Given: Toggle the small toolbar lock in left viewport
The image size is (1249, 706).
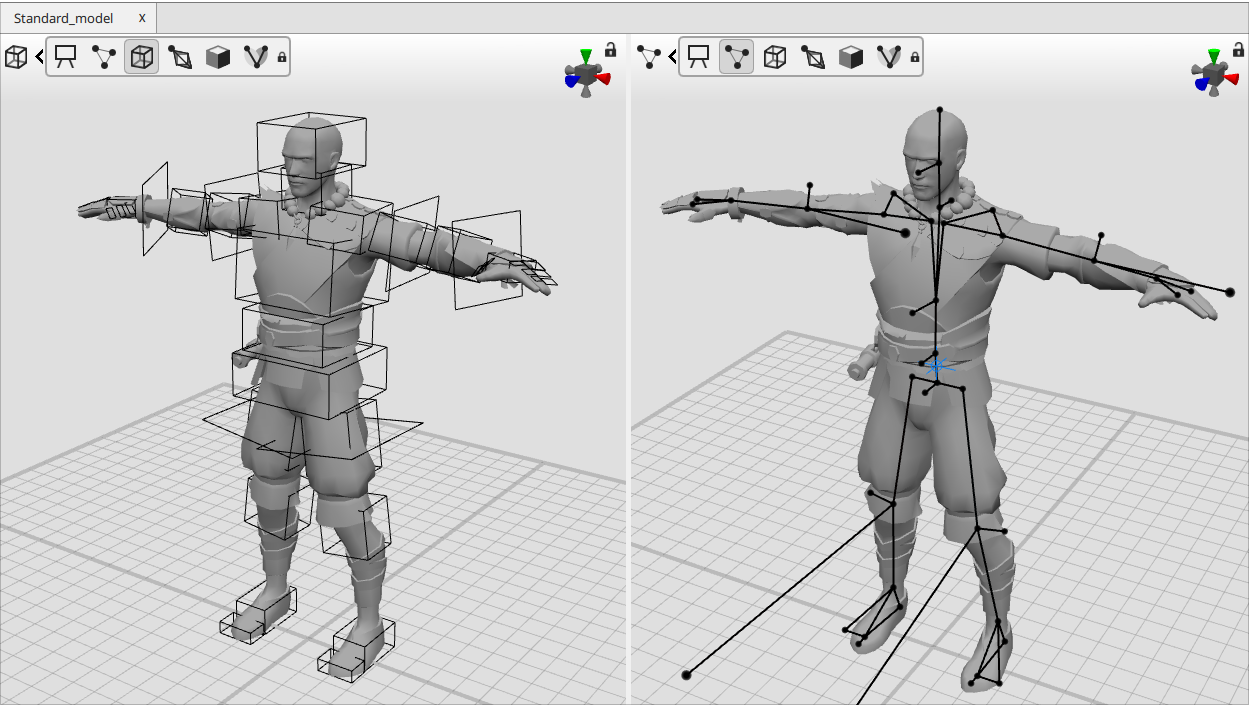Looking at the screenshot, I should 282,58.
